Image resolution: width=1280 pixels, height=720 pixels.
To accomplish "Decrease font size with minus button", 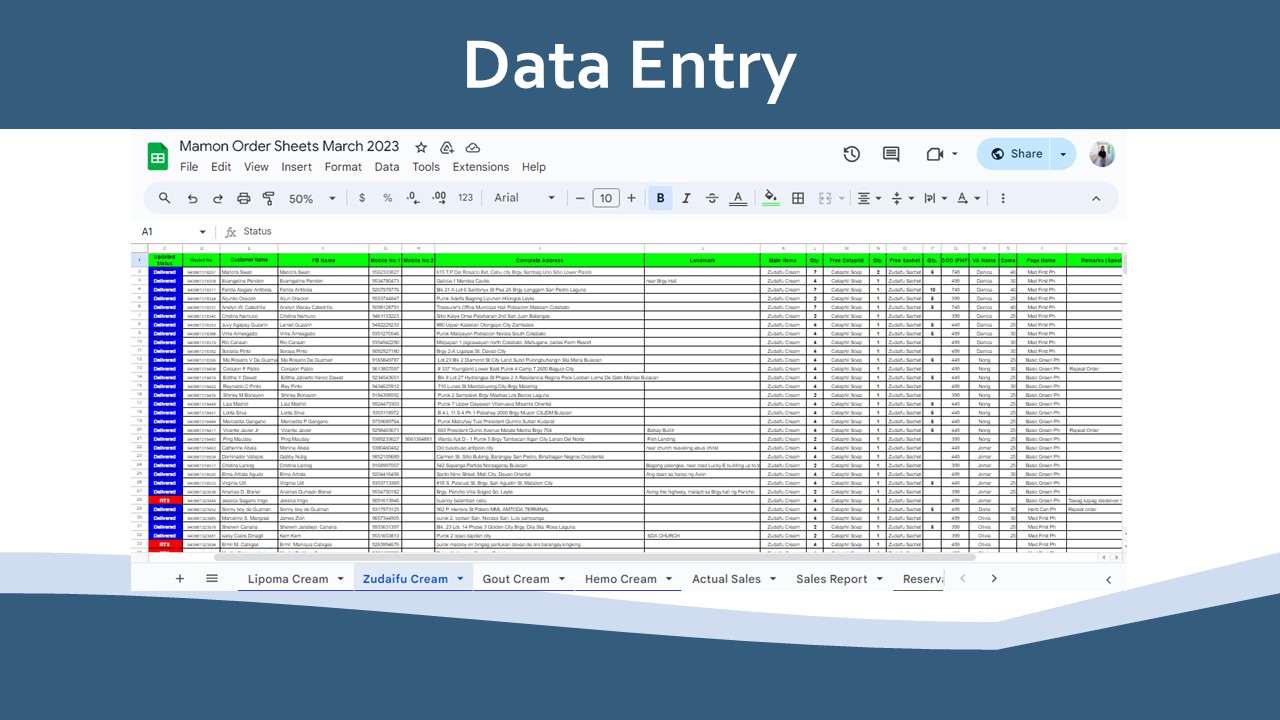I will point(580,198).
